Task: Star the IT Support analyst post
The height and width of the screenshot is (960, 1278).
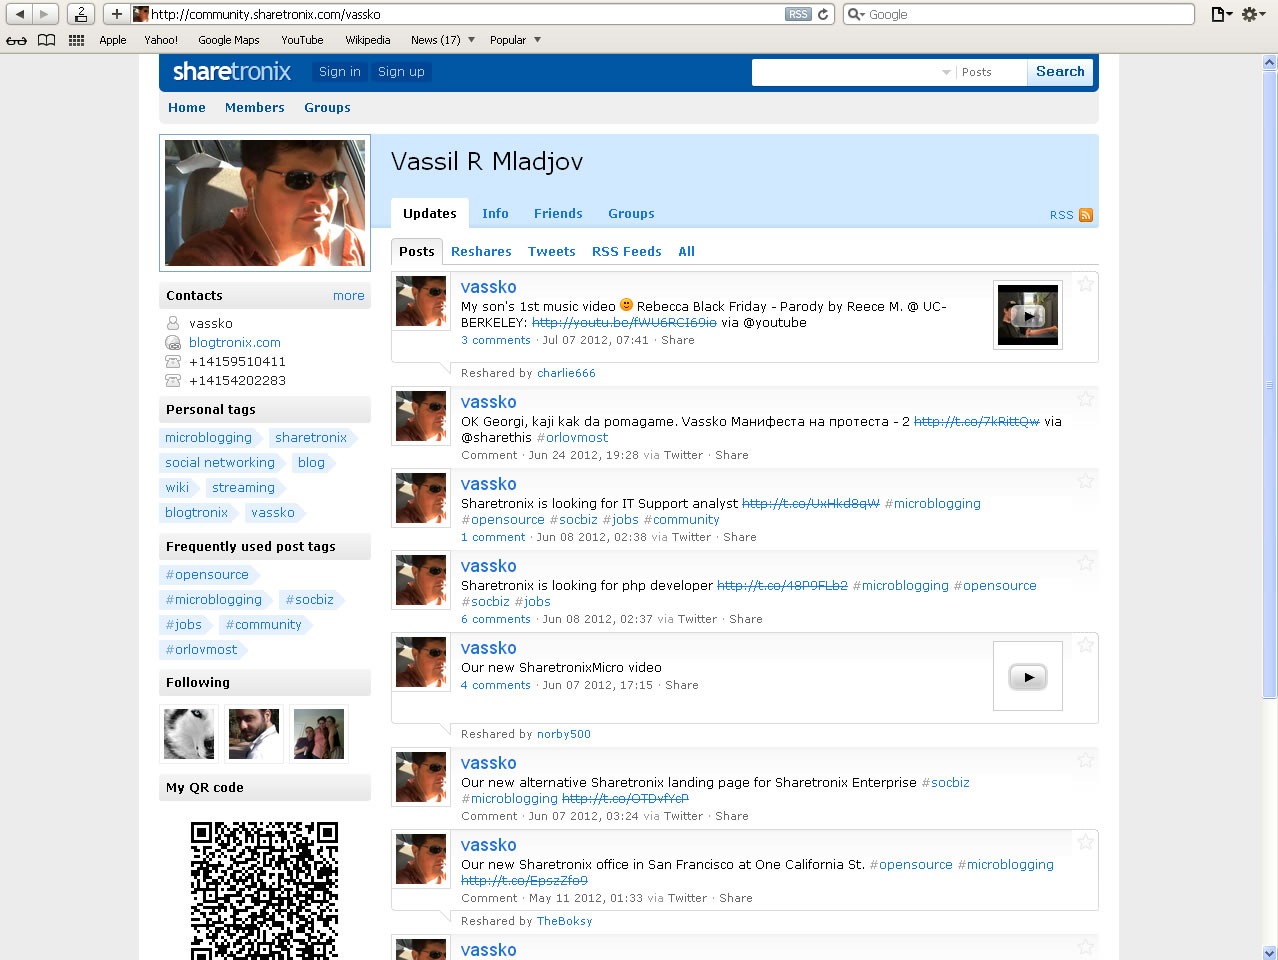Action: pos(1085,481)
